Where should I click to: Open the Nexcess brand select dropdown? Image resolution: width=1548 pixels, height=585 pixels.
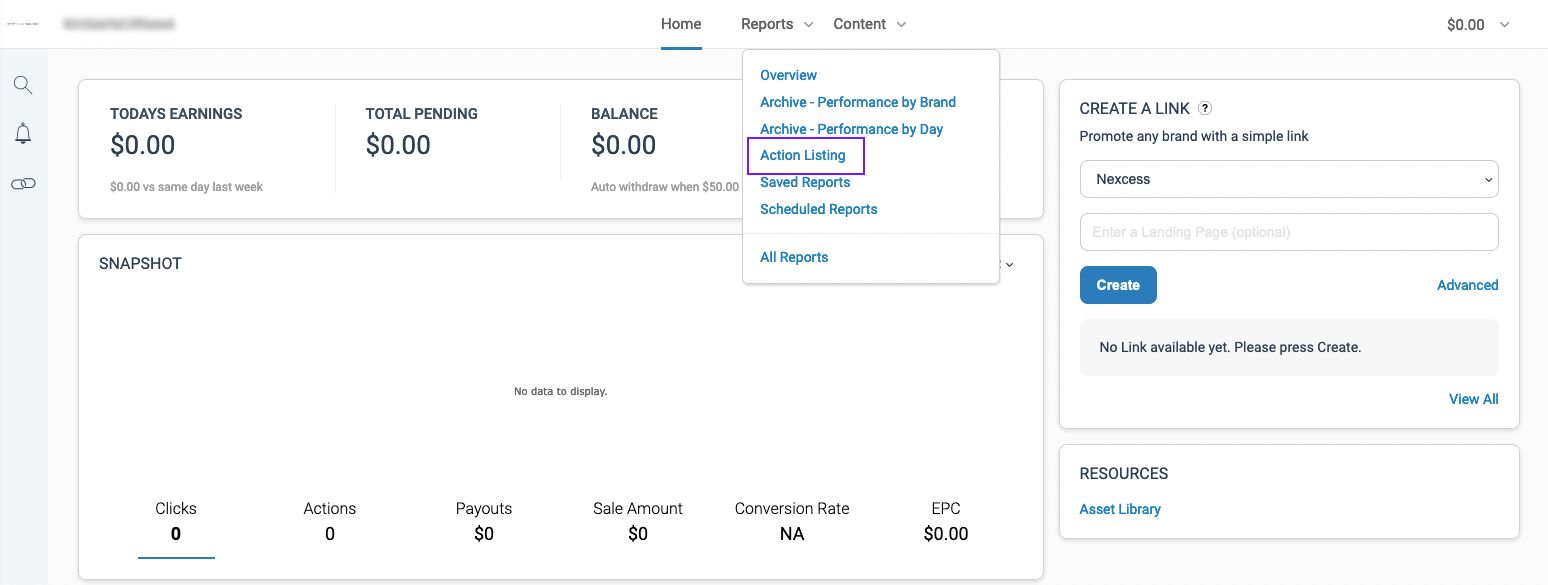(x=1288, y=180)
